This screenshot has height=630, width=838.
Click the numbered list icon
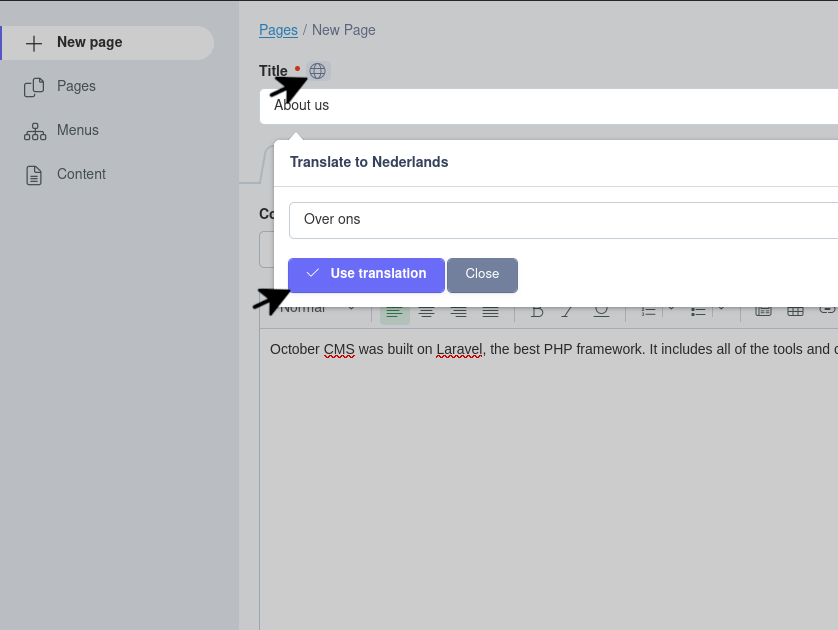tap(648, 312)
